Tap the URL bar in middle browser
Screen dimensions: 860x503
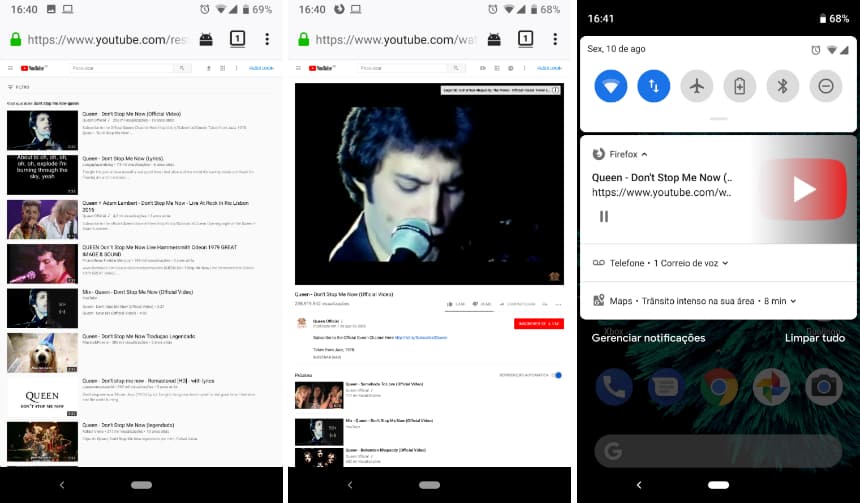click(x=395, y=39)
